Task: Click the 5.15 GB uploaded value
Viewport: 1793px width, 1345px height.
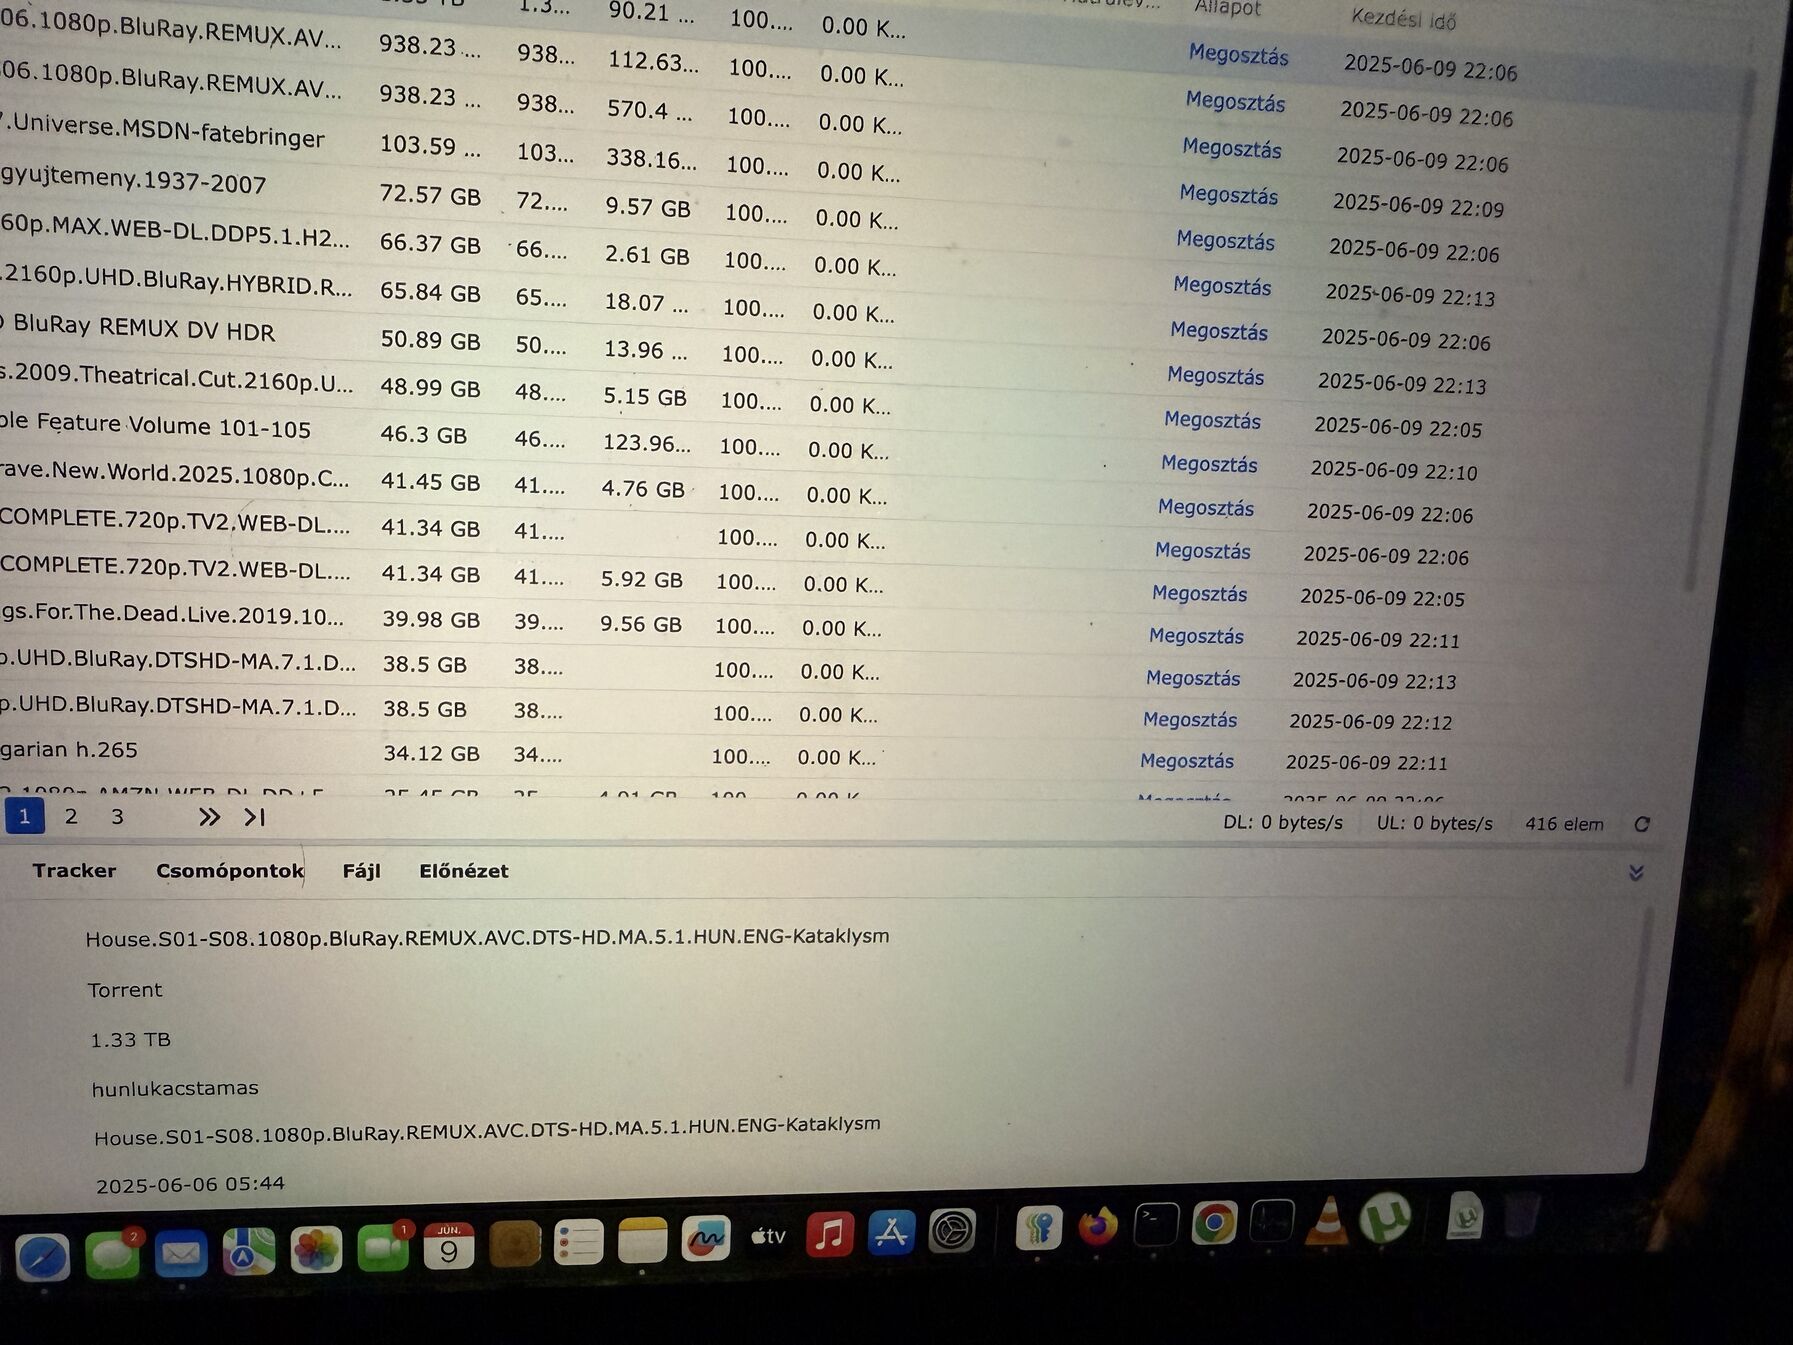Action: (x=645, y=396)
